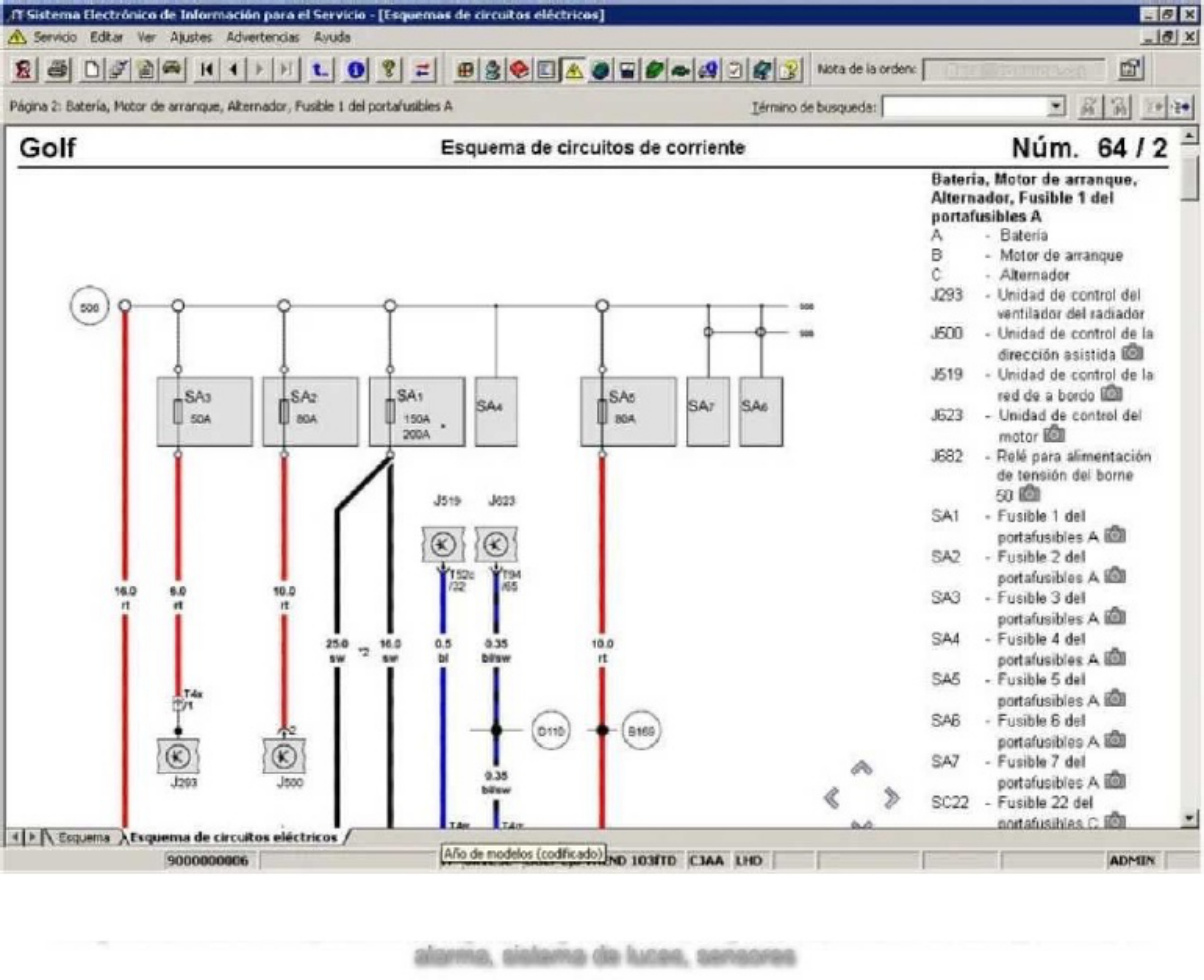This screenshot has height=980, width=1204.
Task: Click the blank new document toolbar icon
Action: (x=91, y=69)
